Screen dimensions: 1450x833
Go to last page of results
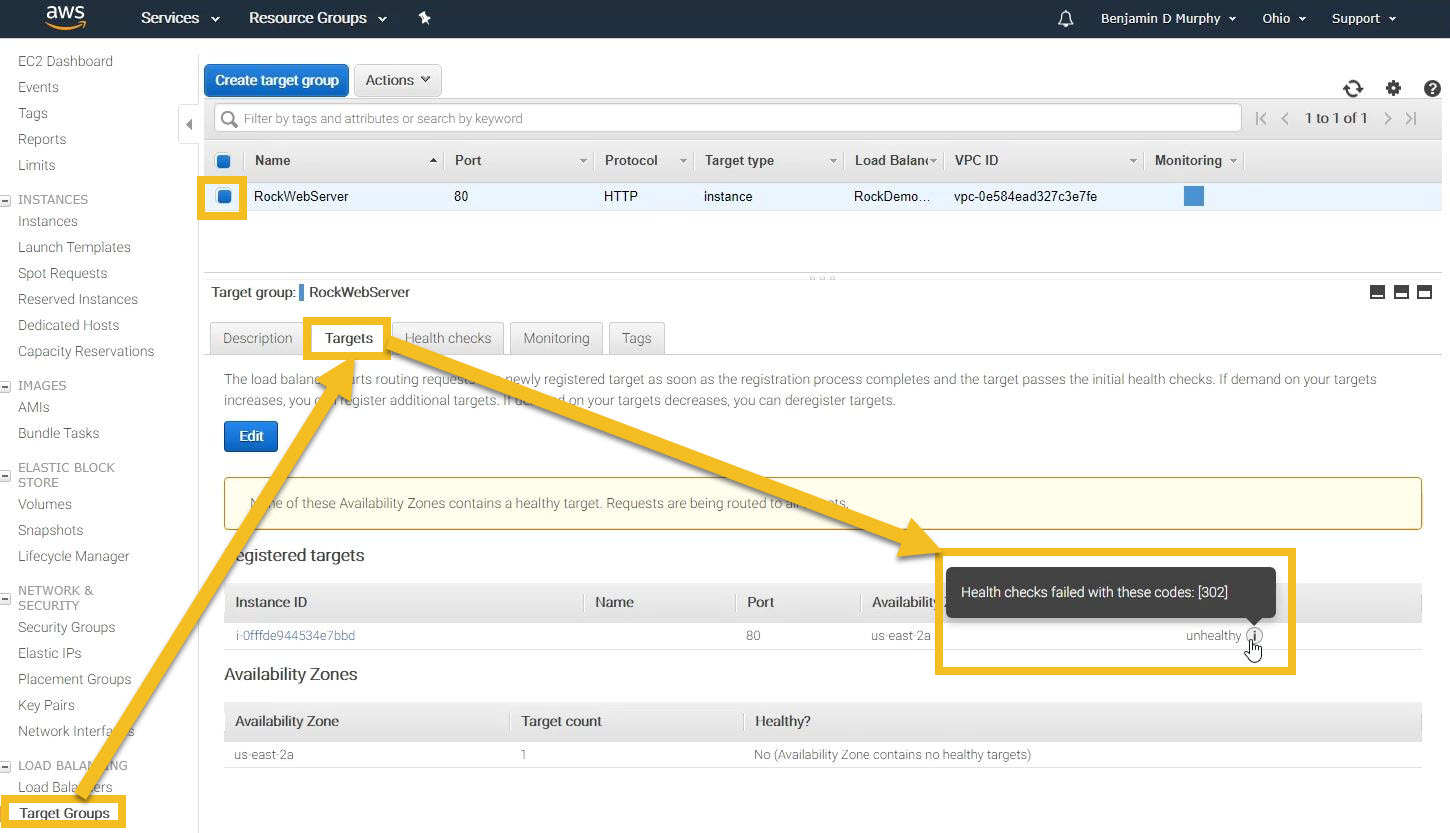point(1411,118)
